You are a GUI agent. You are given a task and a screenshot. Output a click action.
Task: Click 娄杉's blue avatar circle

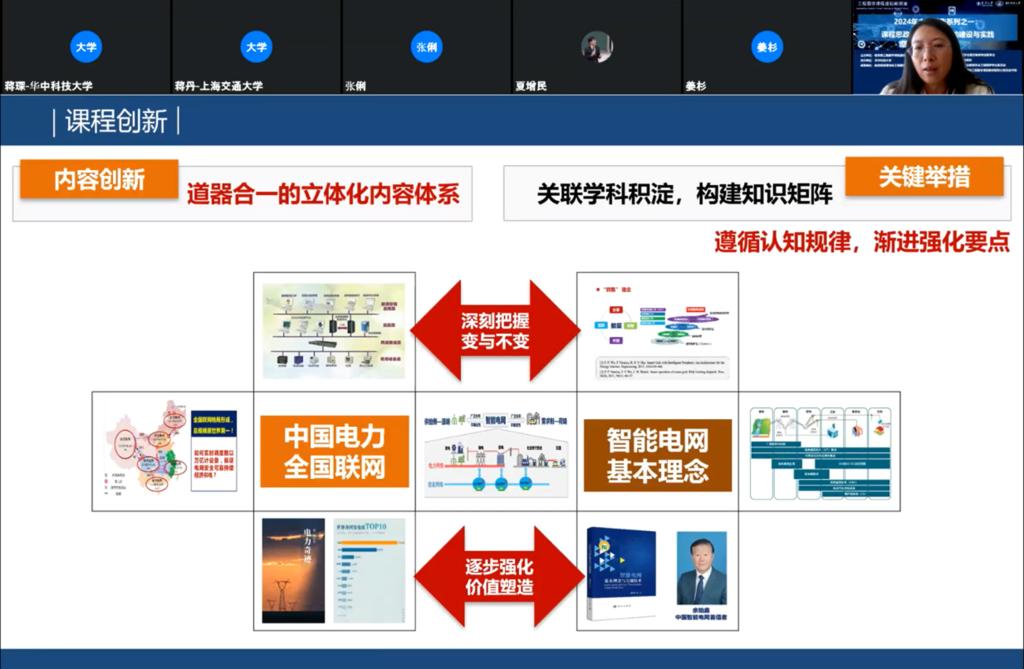[x=767, y=46]
